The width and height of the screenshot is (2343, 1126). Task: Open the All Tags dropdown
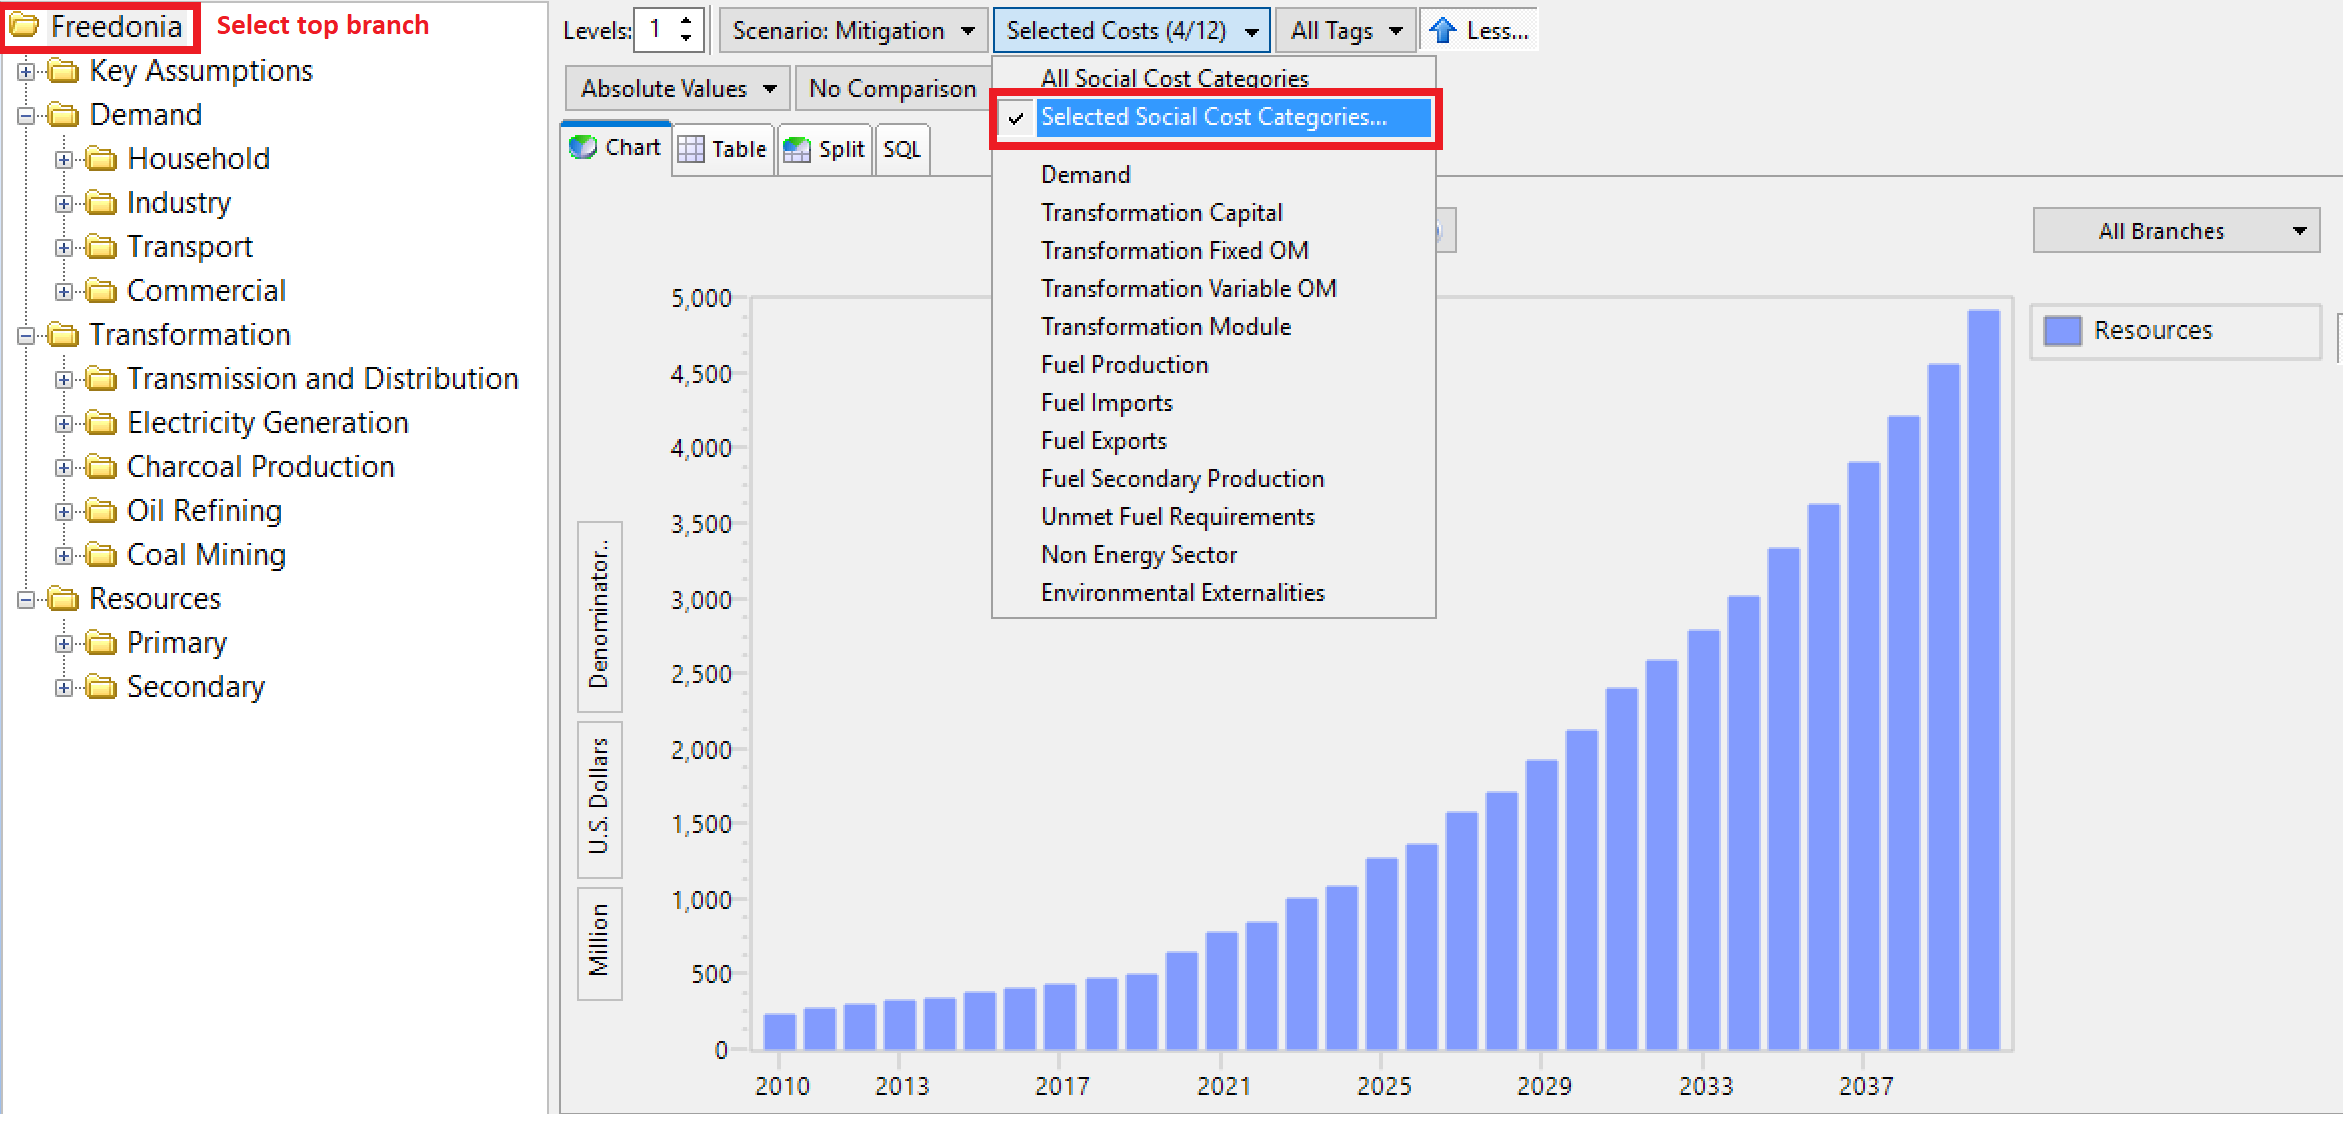(x=1346, y=31)
